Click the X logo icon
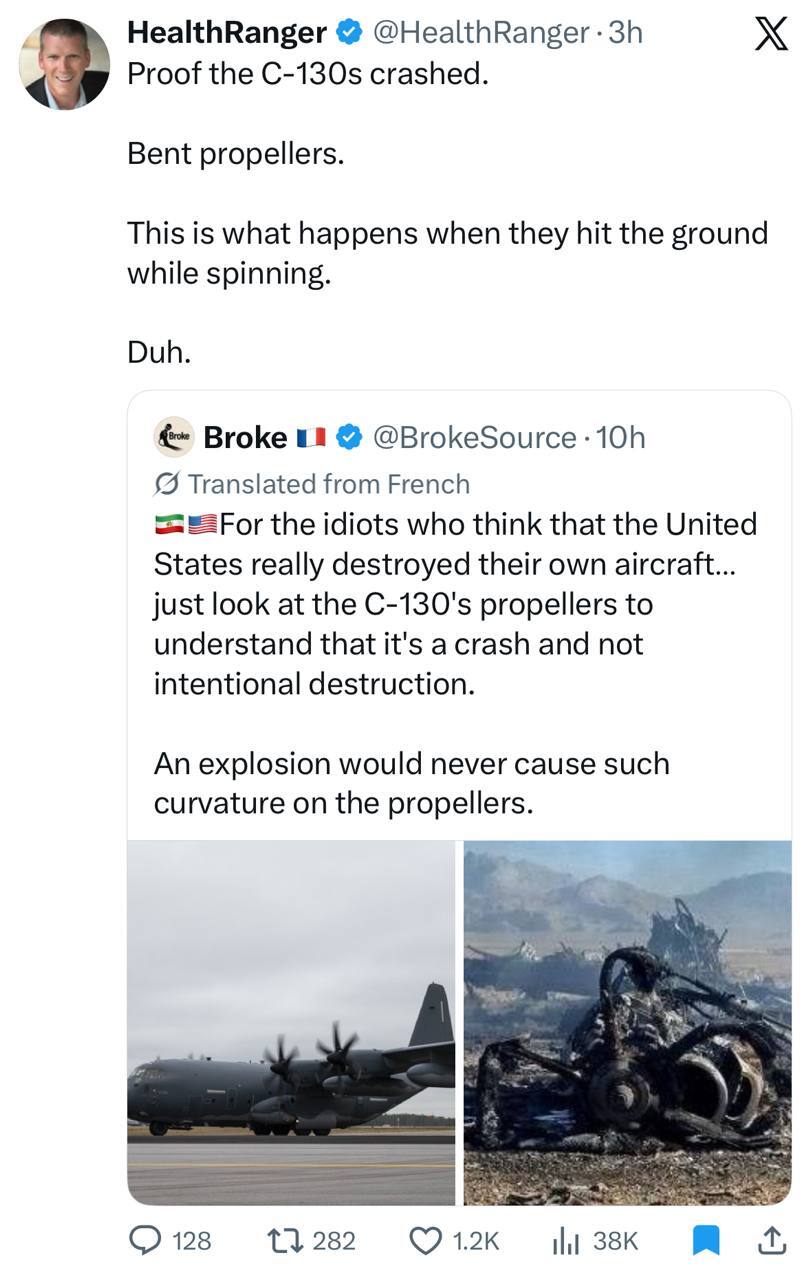The height and width of the screenshot is (1280, 811). pyautogui.click(x=767, y=36)
